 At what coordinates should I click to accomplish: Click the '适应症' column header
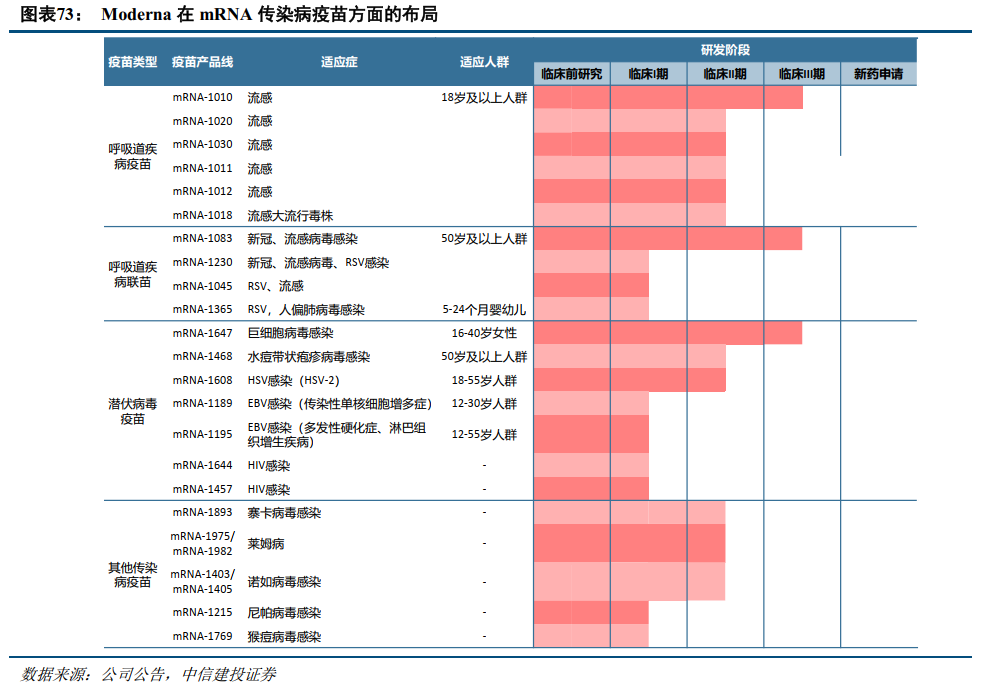click(x=339, y=62)
